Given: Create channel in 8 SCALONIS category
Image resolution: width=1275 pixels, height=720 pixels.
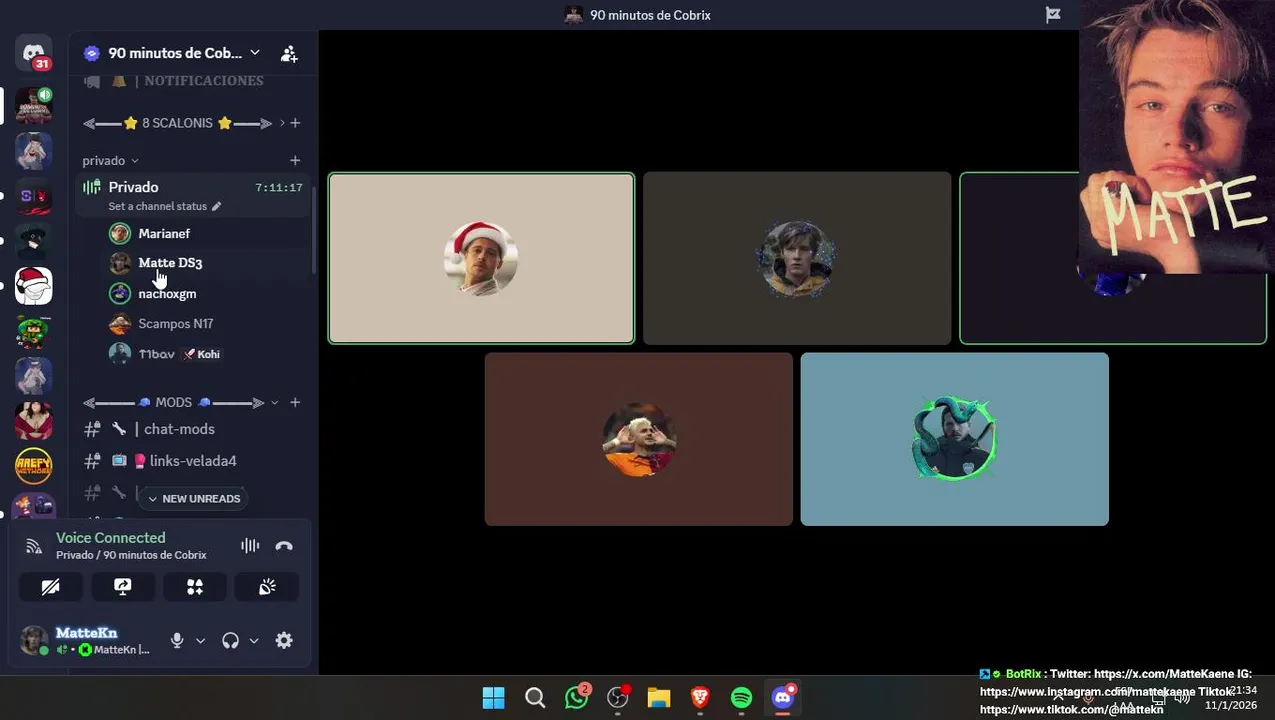Looking at the screenshot, I should click(x=295, y=123).
